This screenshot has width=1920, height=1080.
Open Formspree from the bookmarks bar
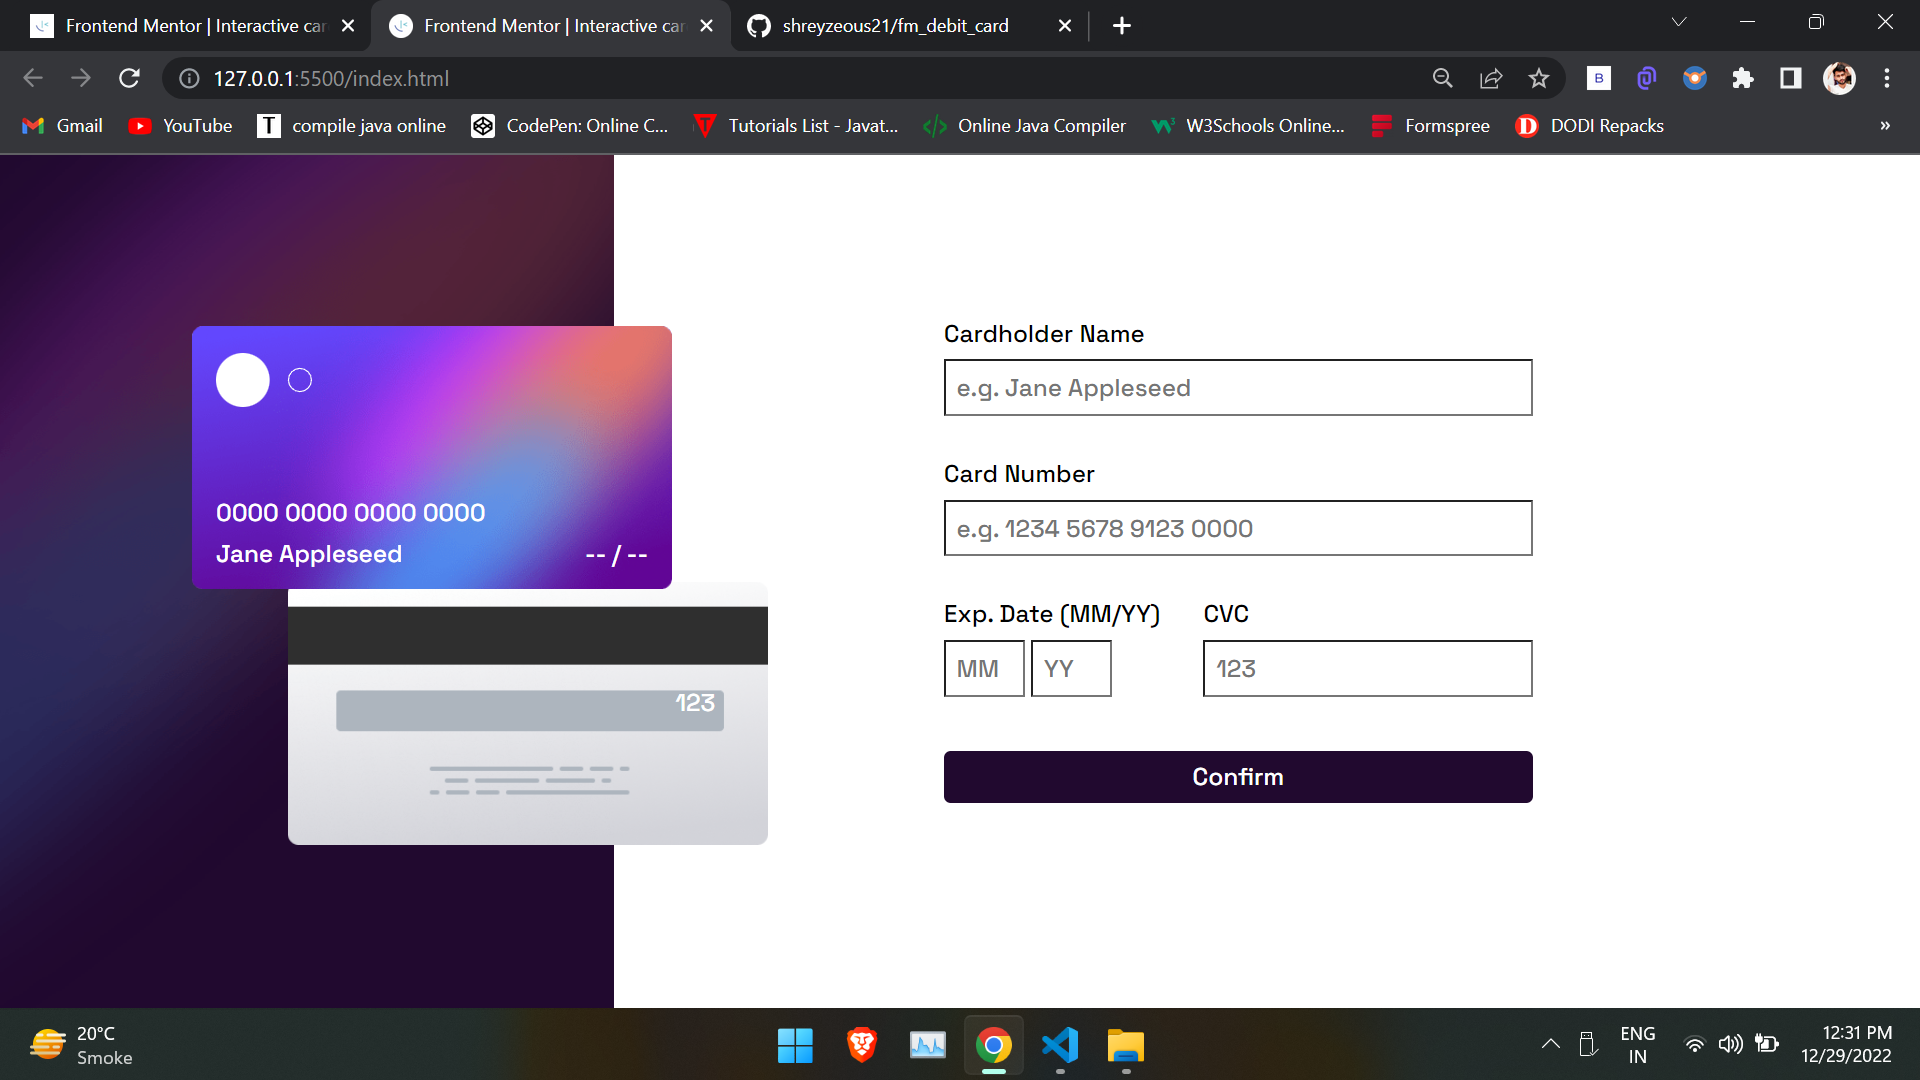coord(1430,125)
